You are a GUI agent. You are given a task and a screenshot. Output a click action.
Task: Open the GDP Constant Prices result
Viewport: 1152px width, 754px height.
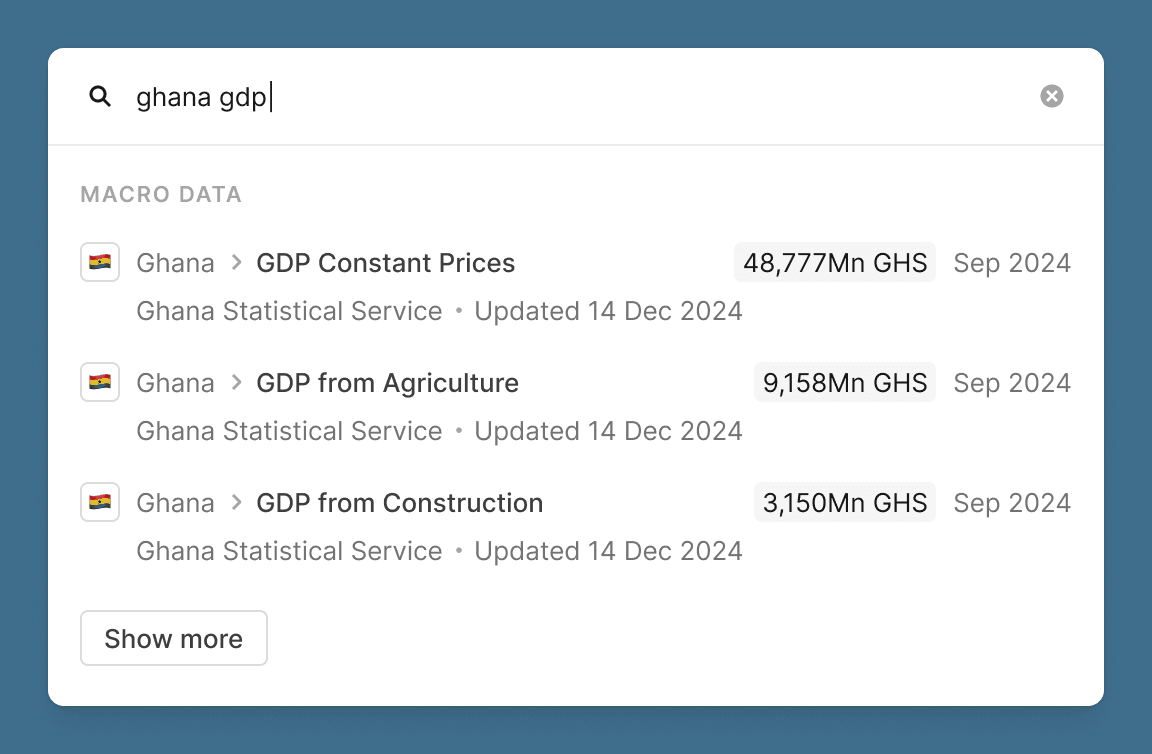pos(575,285)
